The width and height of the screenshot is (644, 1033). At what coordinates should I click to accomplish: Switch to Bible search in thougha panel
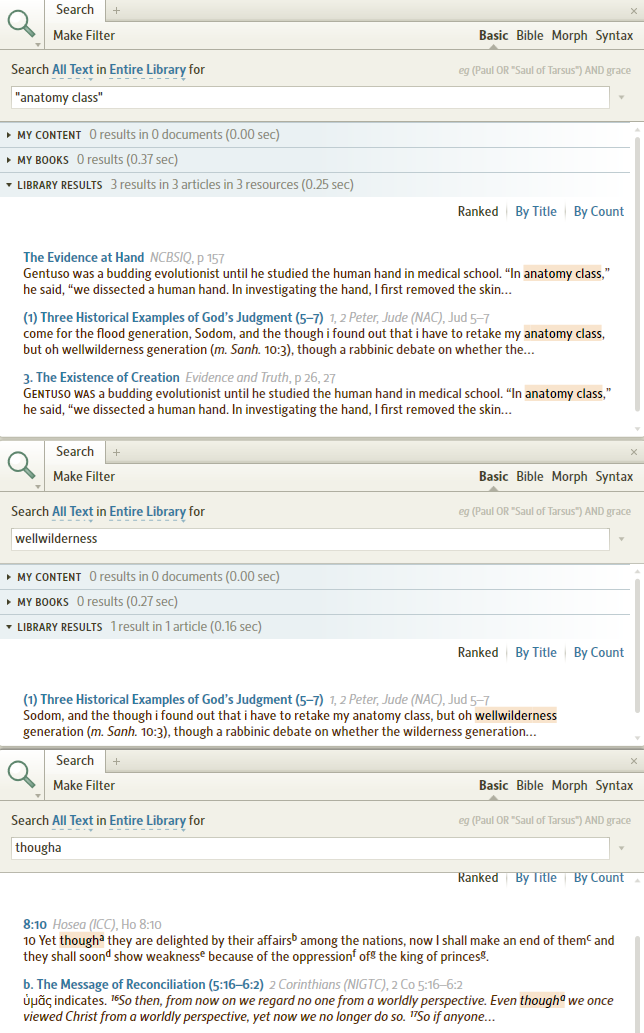pyautogui.click(x=529, y=785)
